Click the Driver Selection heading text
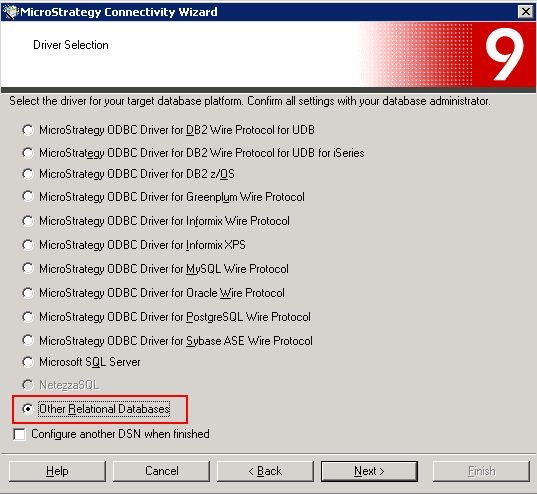This screenshot has width=537, height=494. coord(71,45)
